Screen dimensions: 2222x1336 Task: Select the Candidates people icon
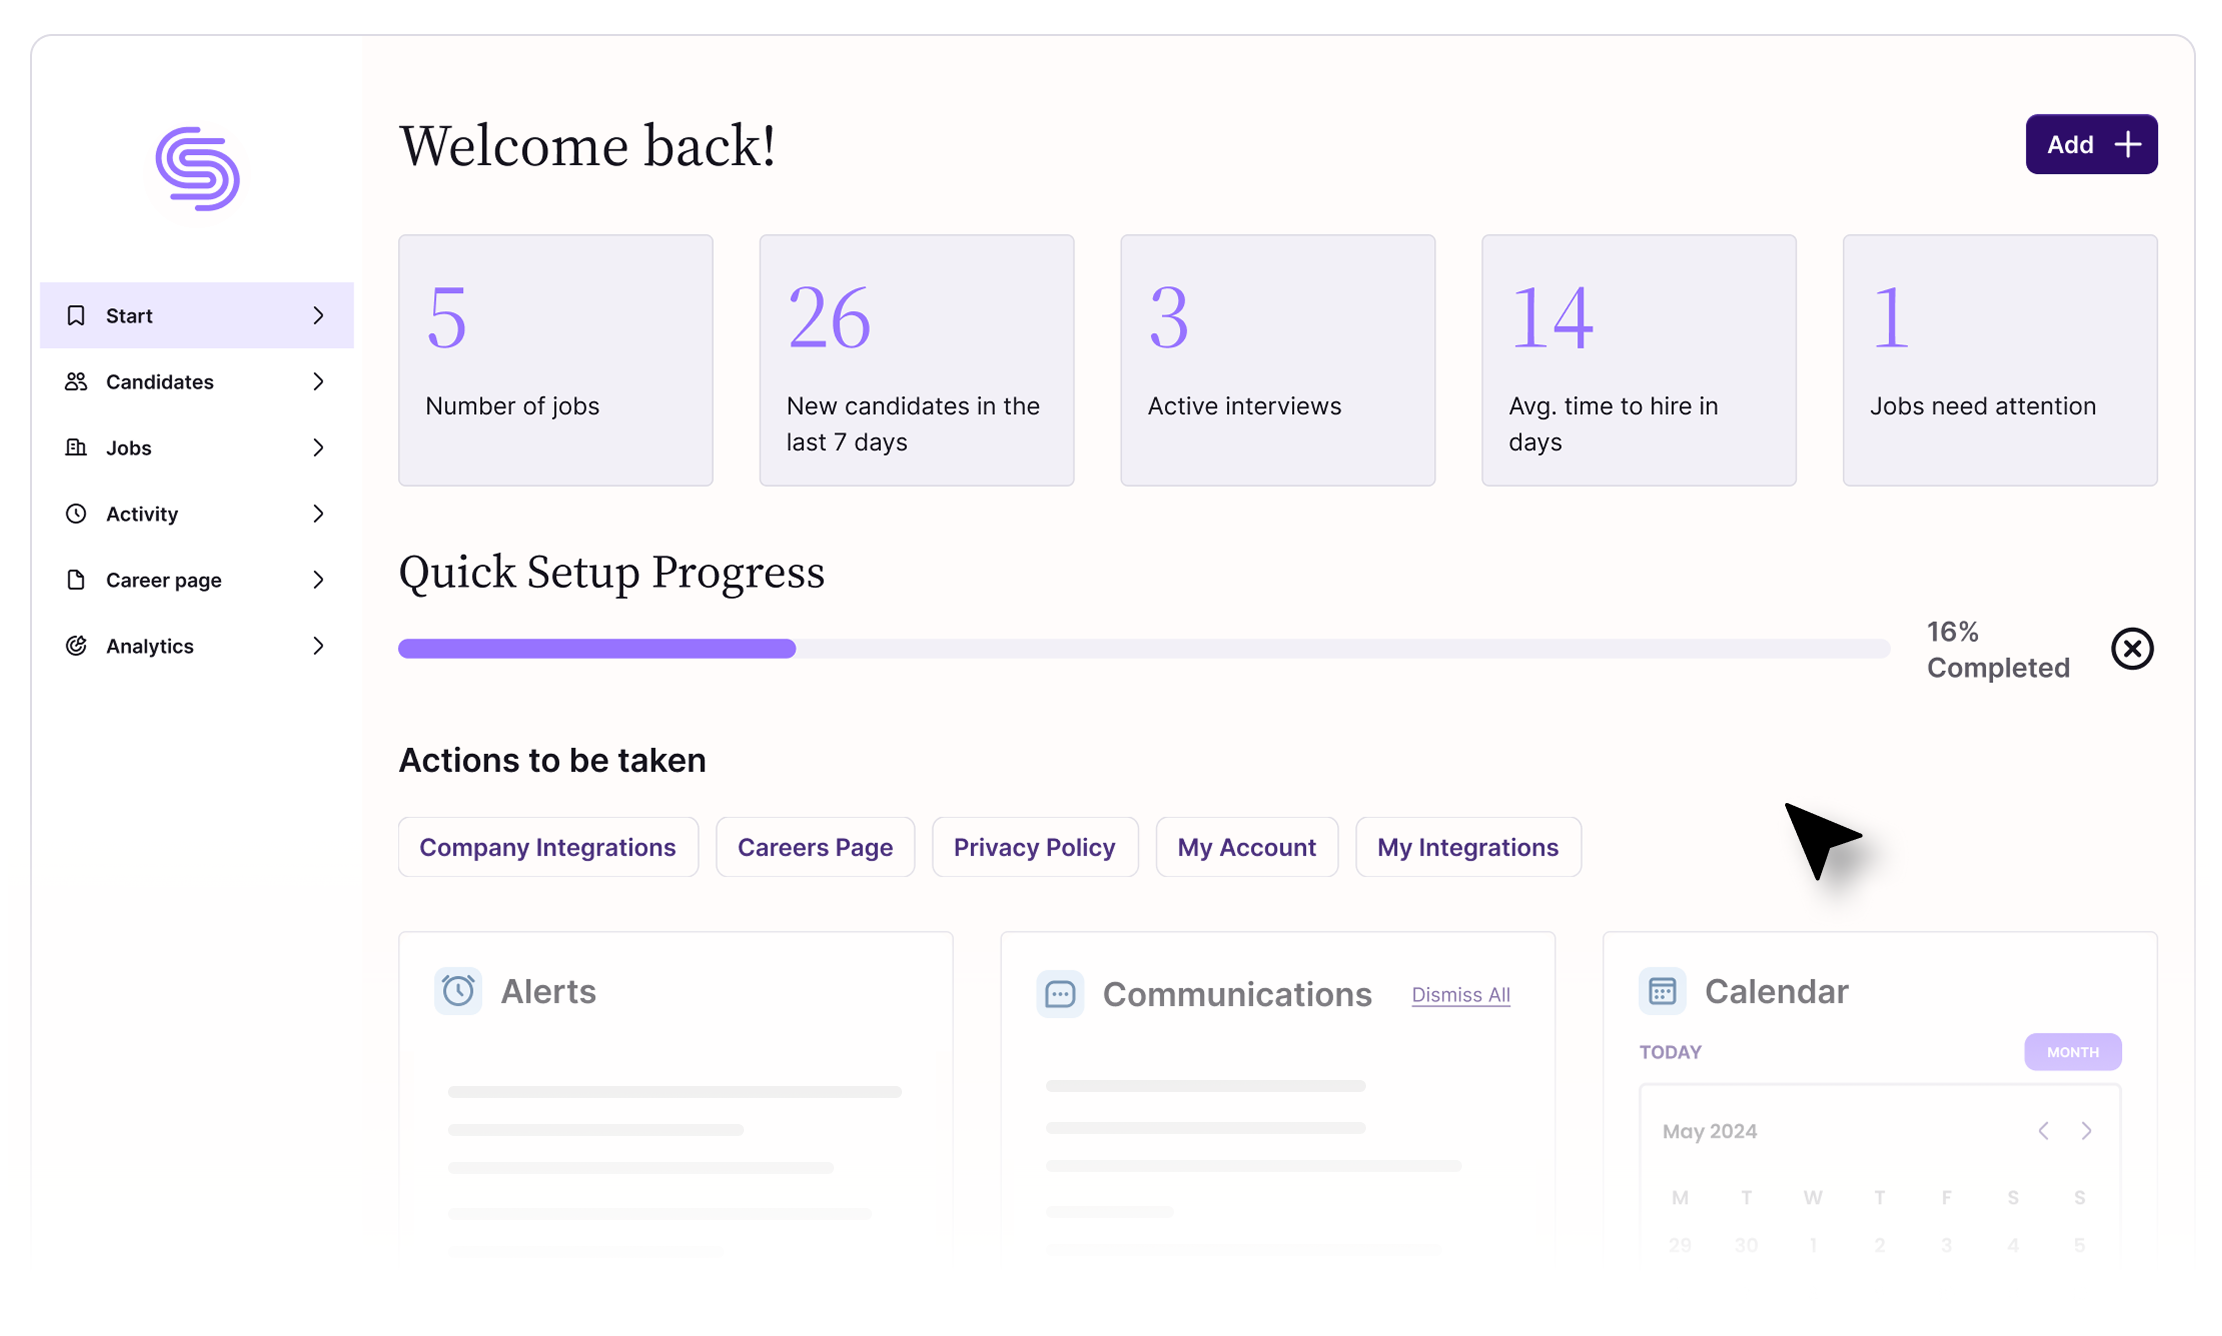click(x=76, y=381)
